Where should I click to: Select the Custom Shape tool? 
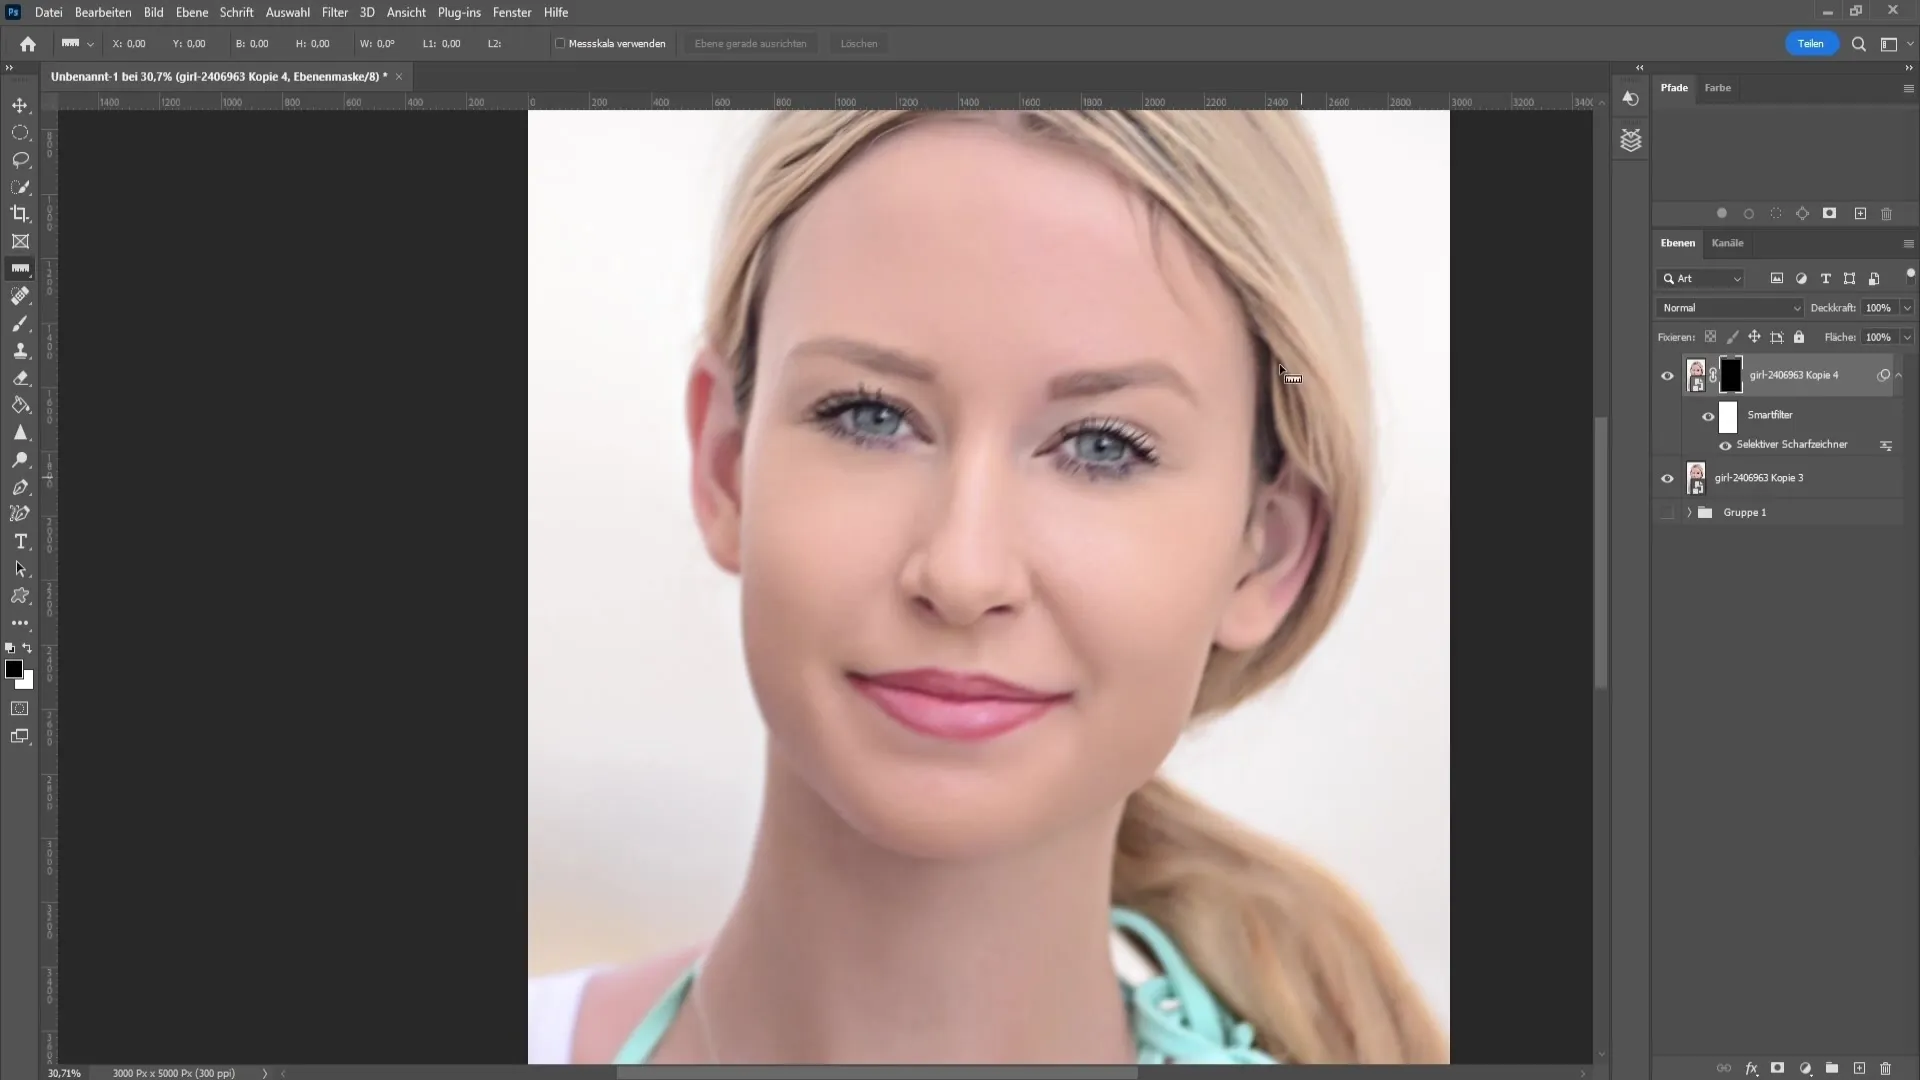coord(20,596)
